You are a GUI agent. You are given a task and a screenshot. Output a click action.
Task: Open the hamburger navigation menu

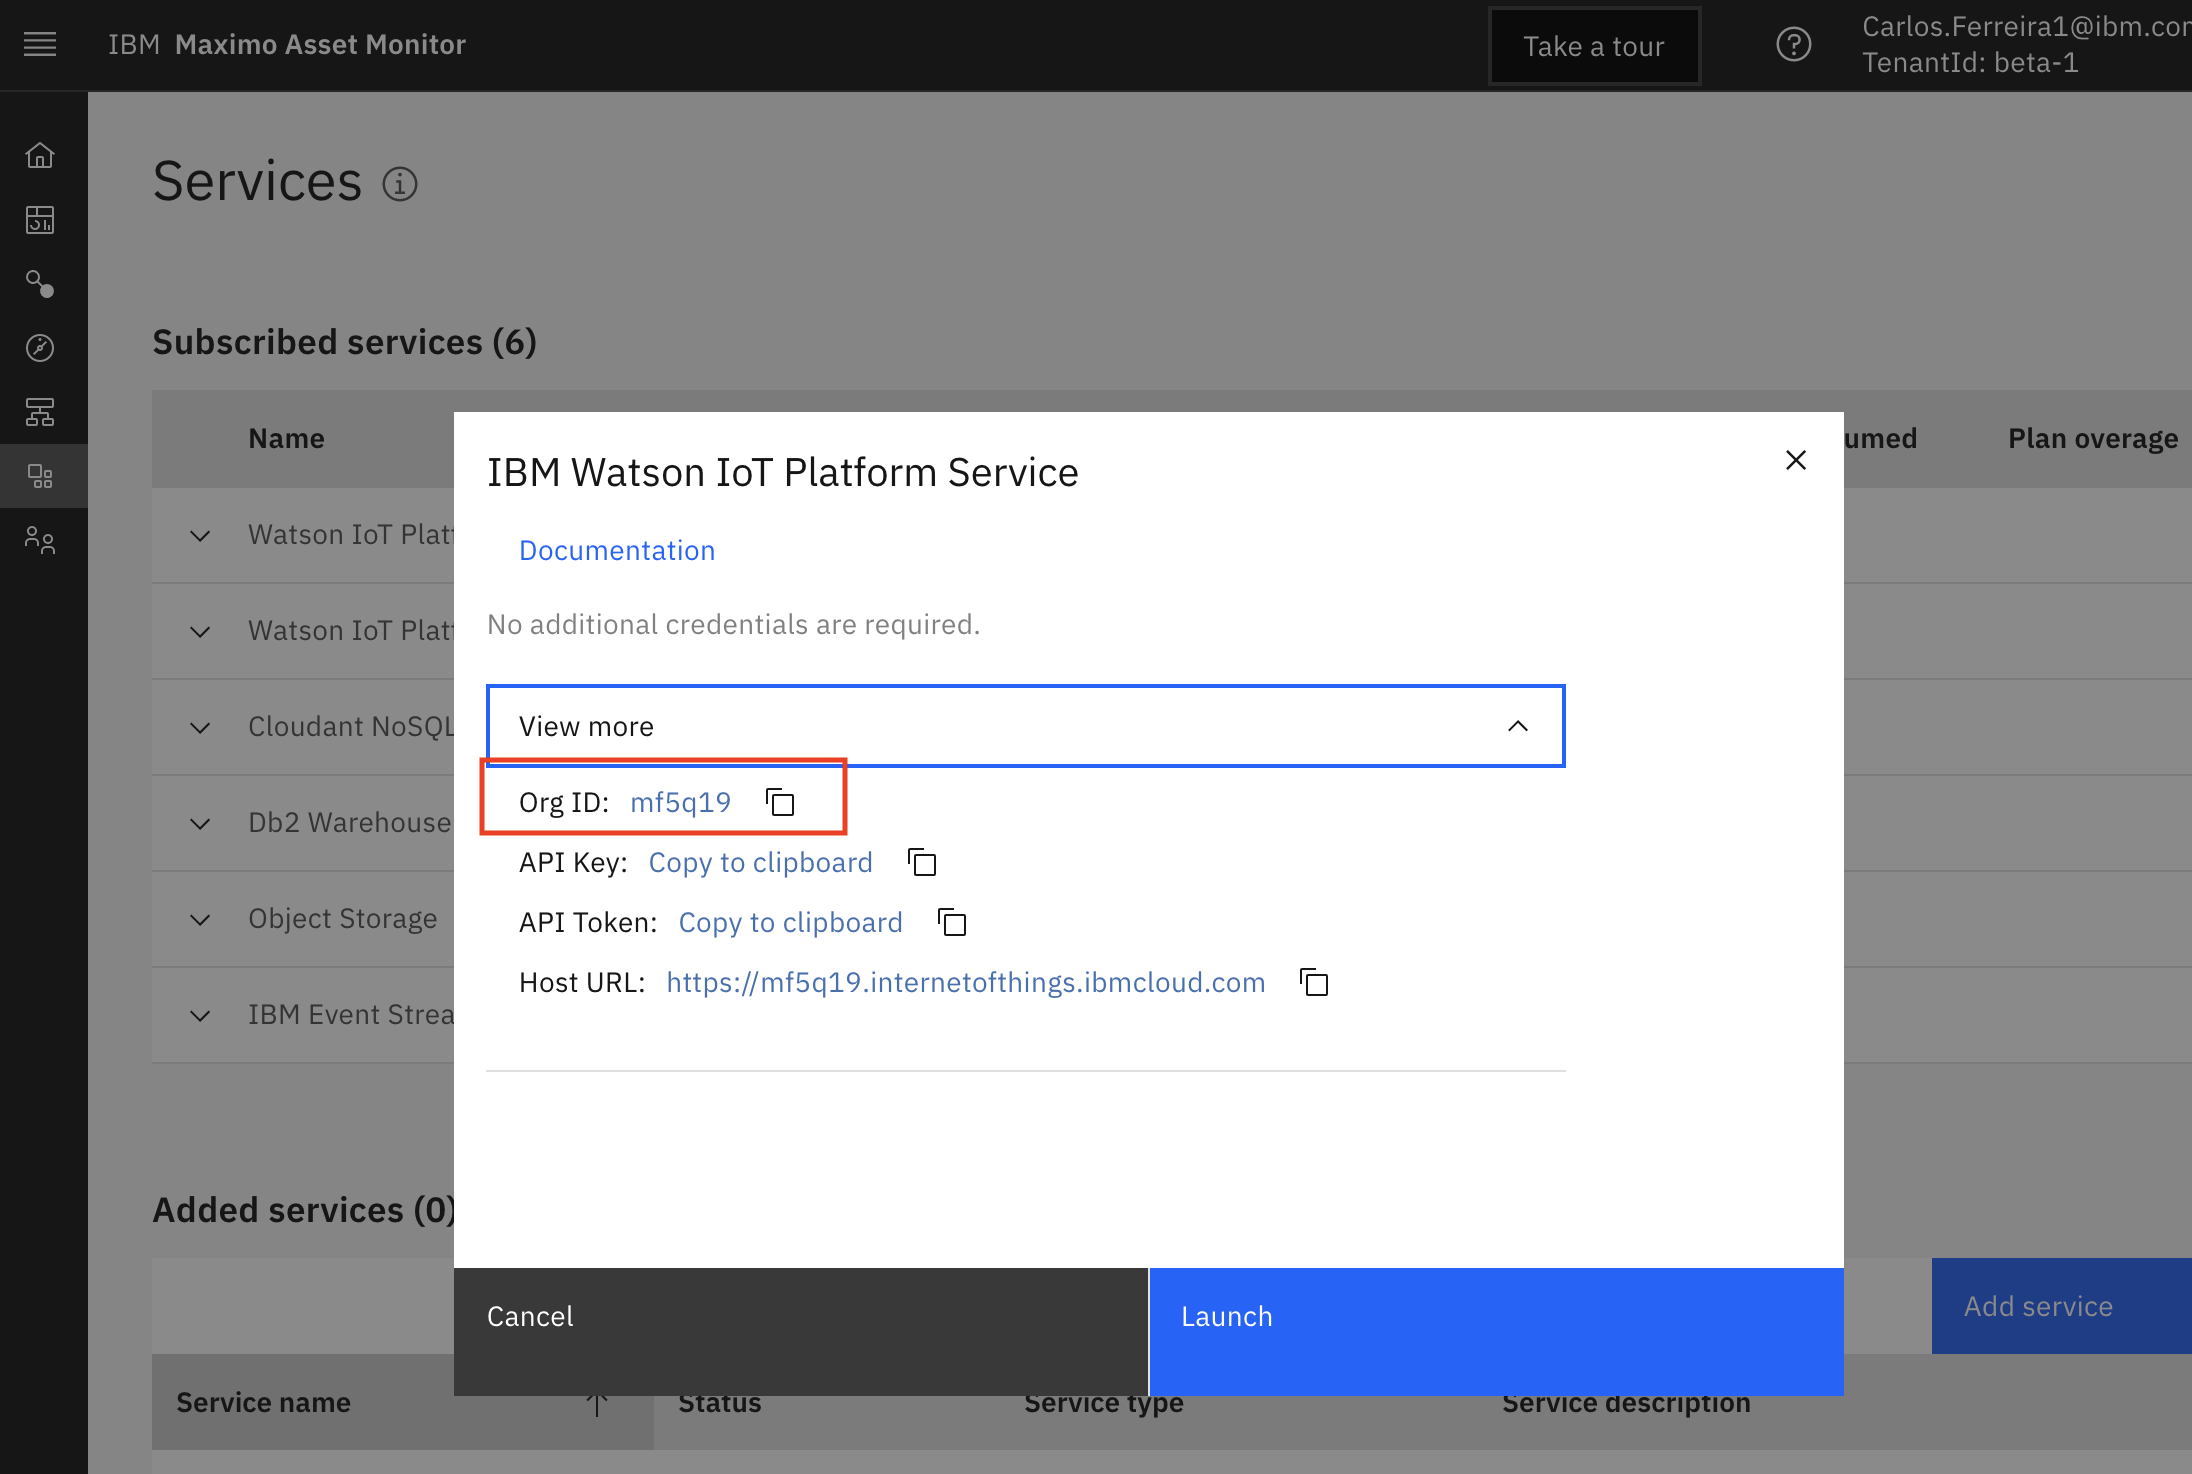pyautogui.click(x=40, y=45)
